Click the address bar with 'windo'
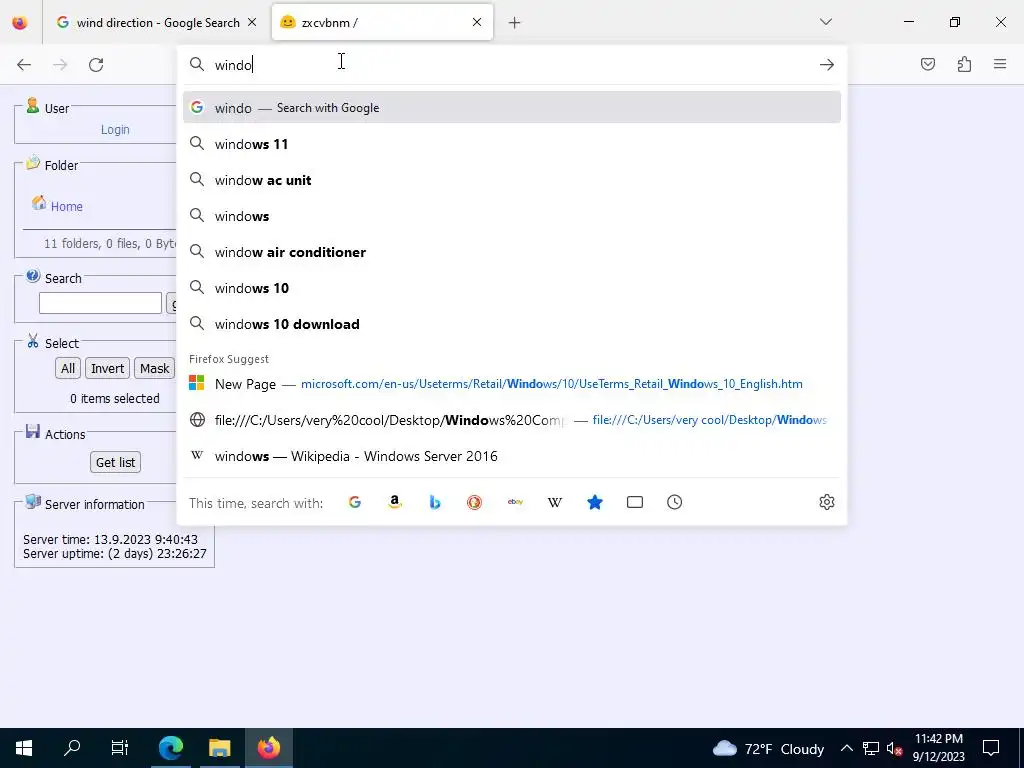1024x768 pixels. click(512, 65)
